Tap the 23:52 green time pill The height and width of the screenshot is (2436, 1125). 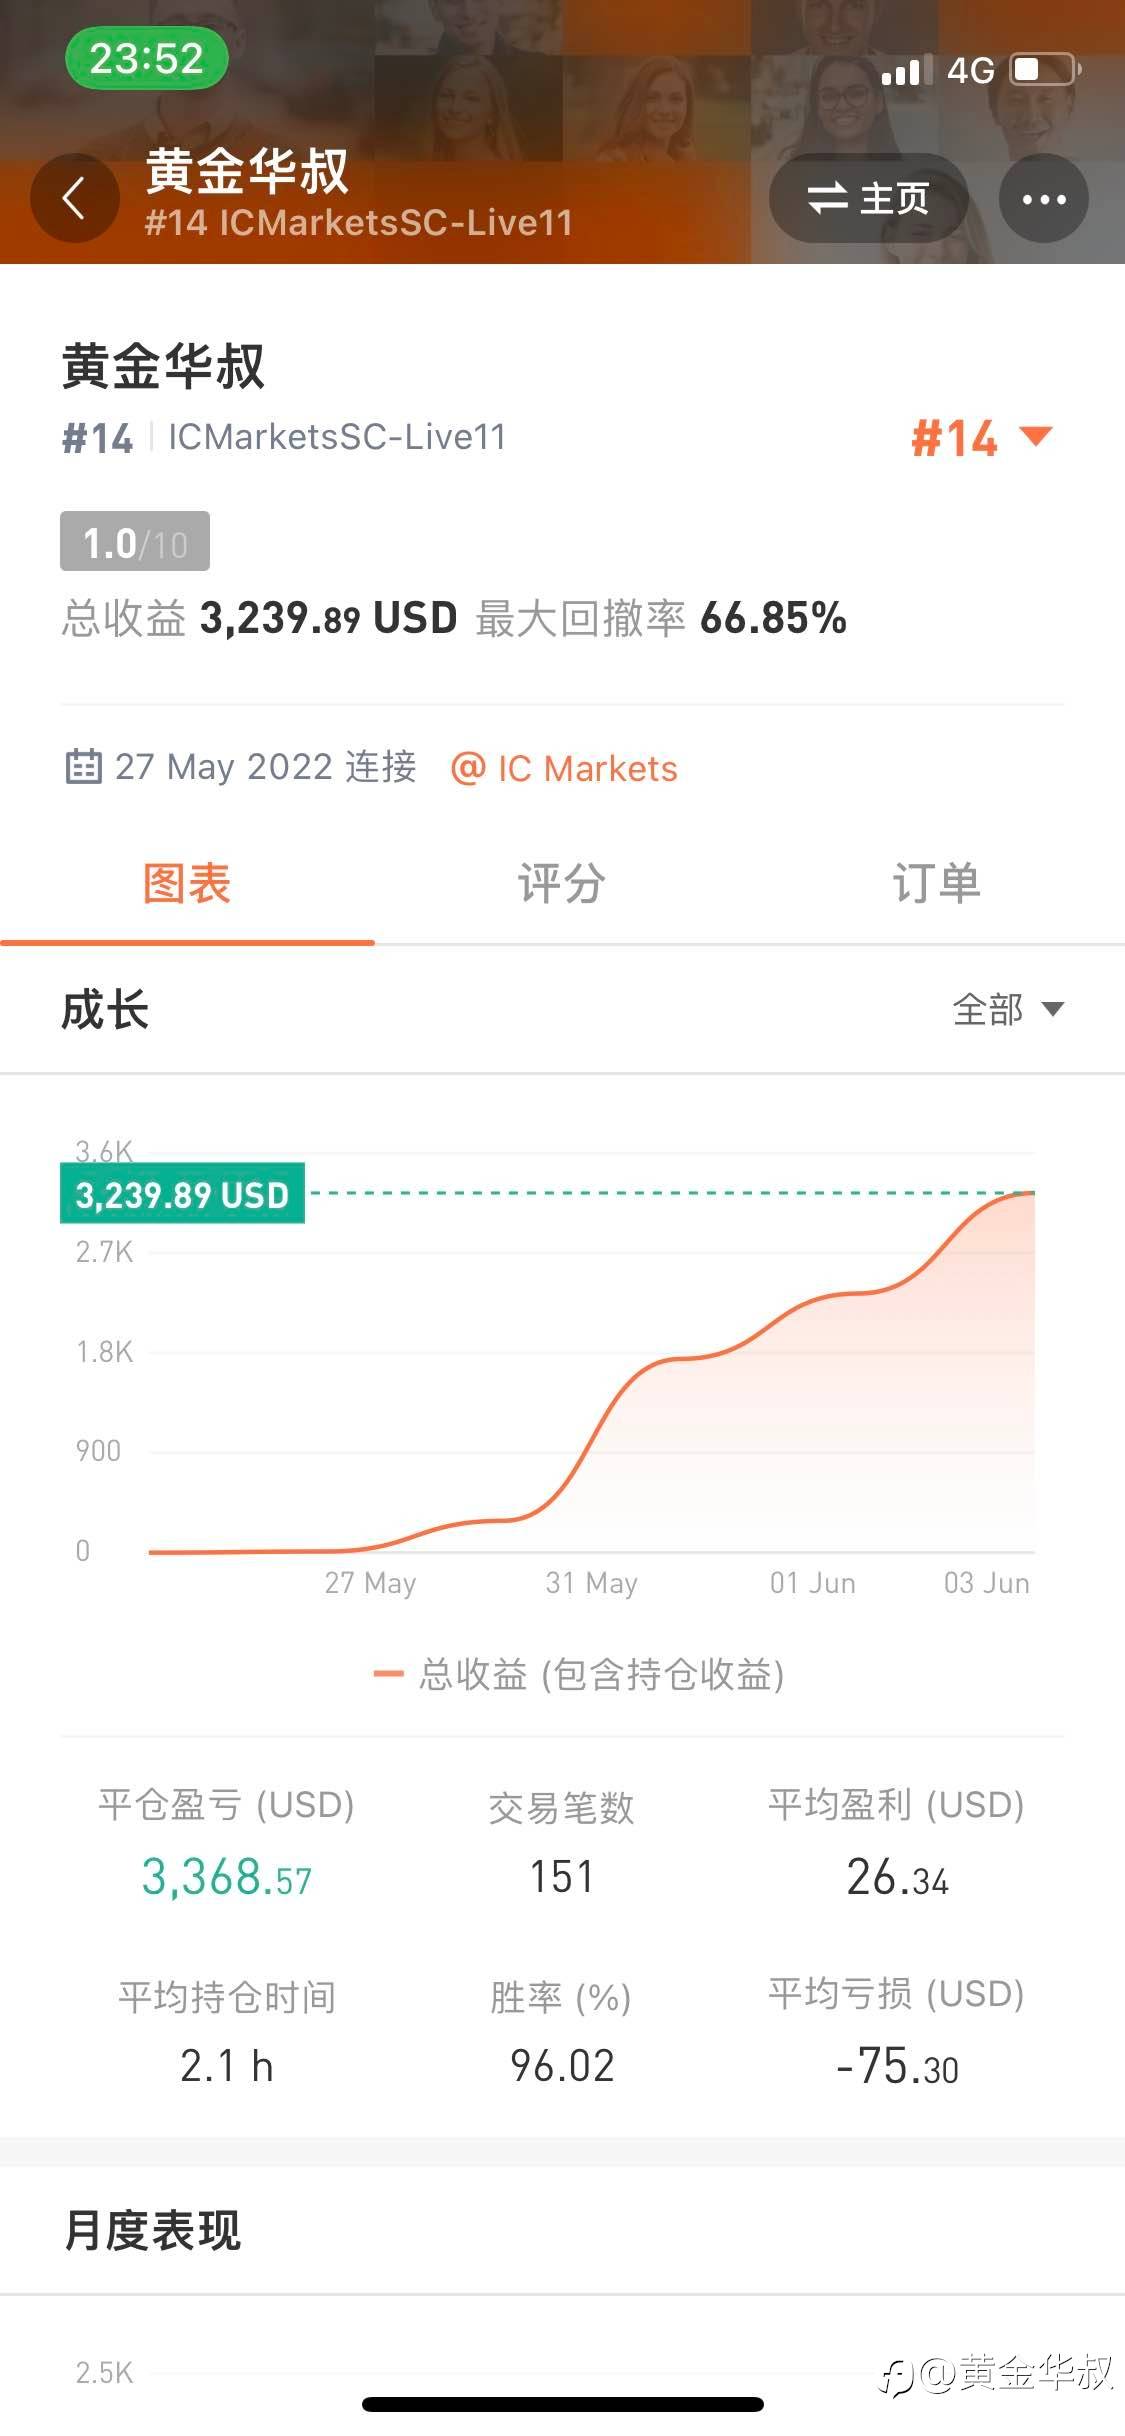coord(146,59)
